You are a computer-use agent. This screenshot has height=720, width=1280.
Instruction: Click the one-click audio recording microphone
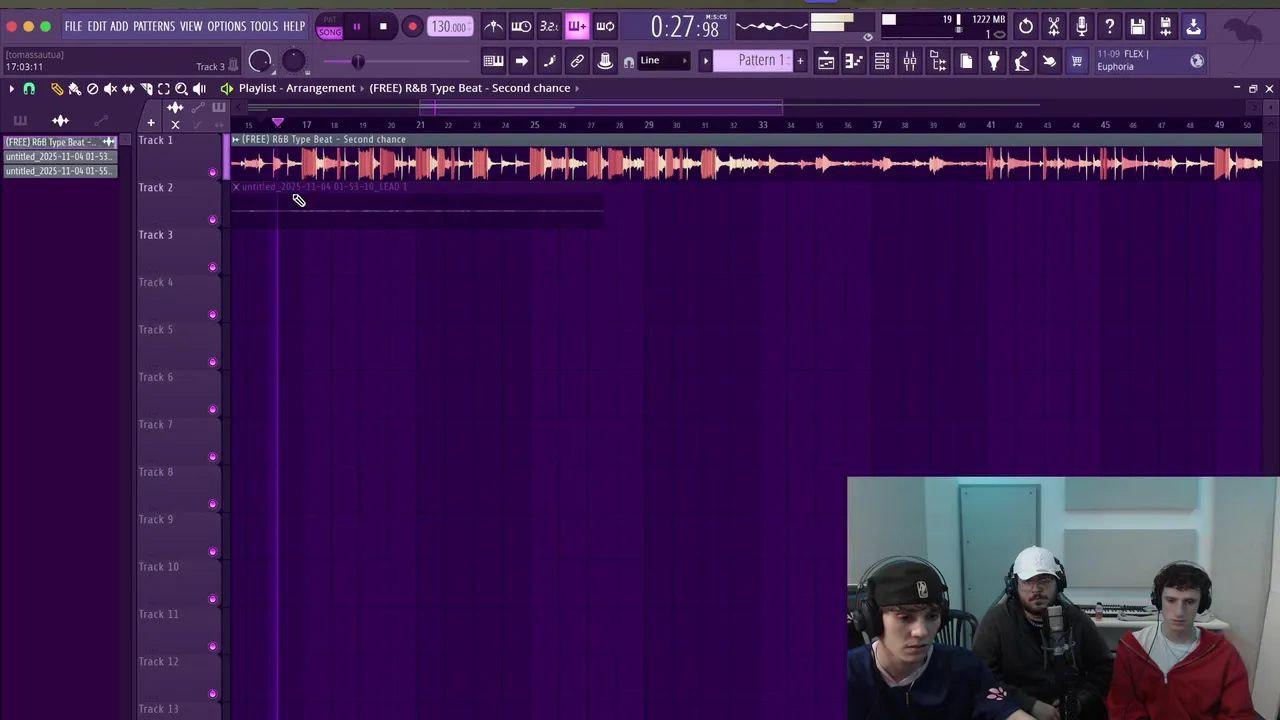(x=1082, y=27)
